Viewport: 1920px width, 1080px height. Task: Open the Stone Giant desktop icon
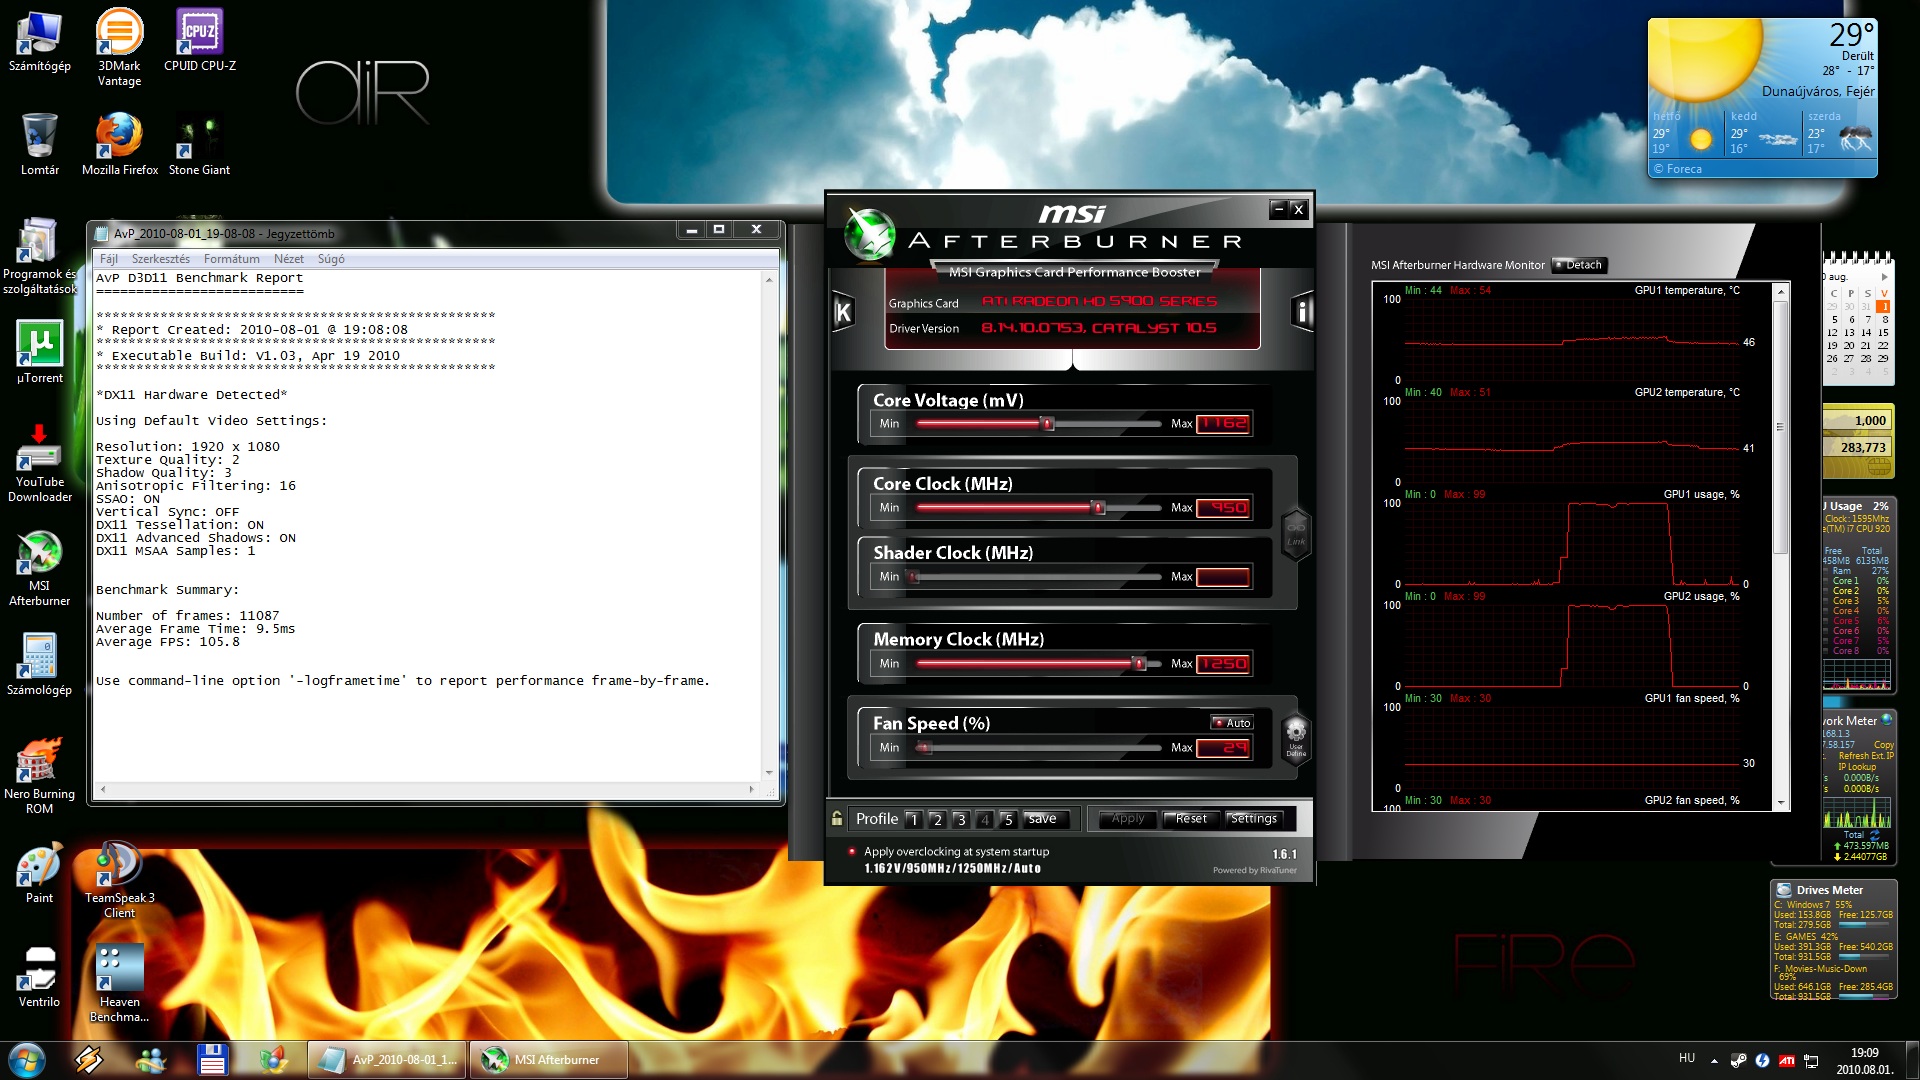[x=199, y=145]
